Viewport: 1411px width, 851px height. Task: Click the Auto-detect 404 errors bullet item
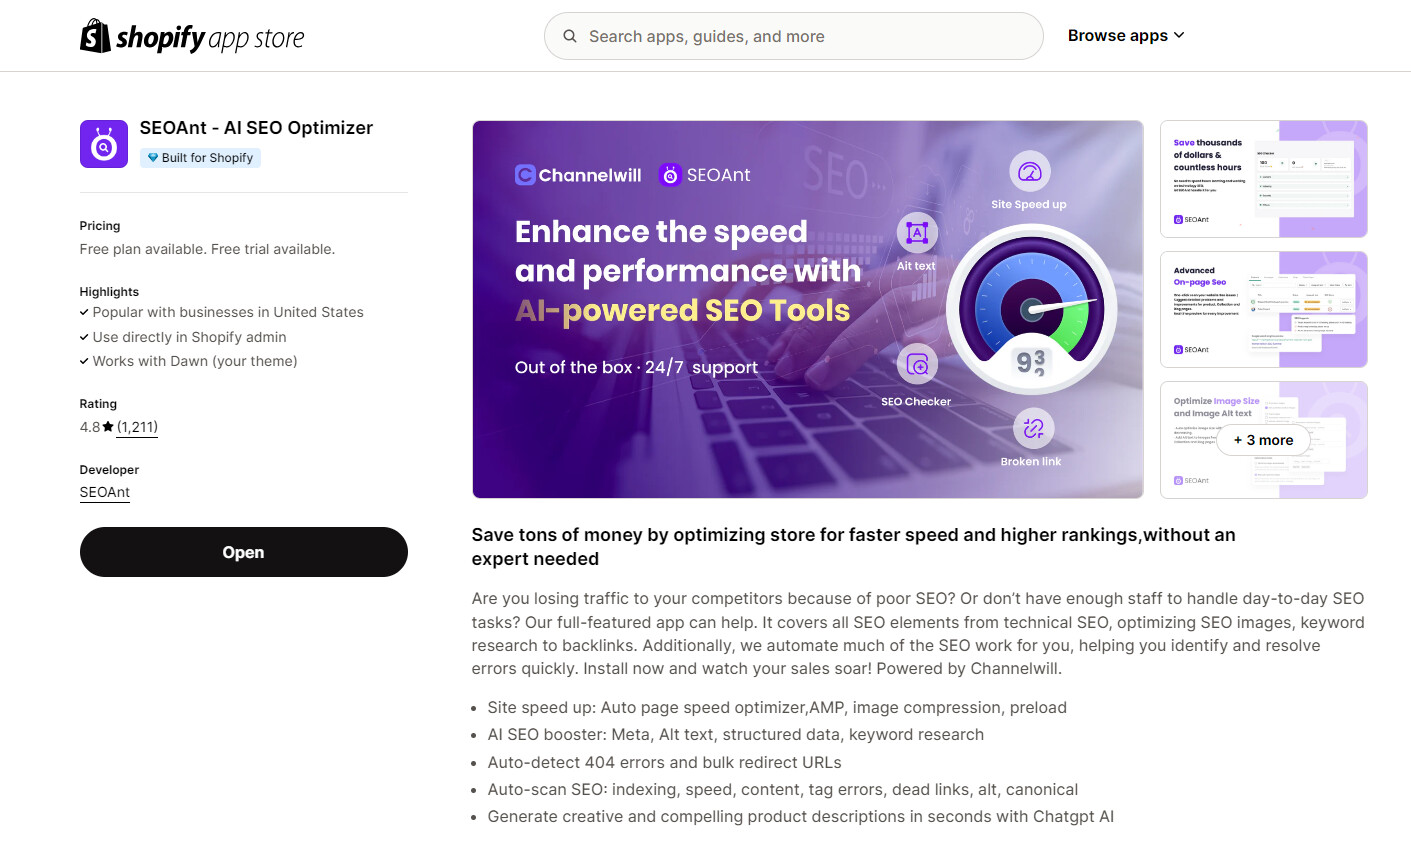(665, 762)
